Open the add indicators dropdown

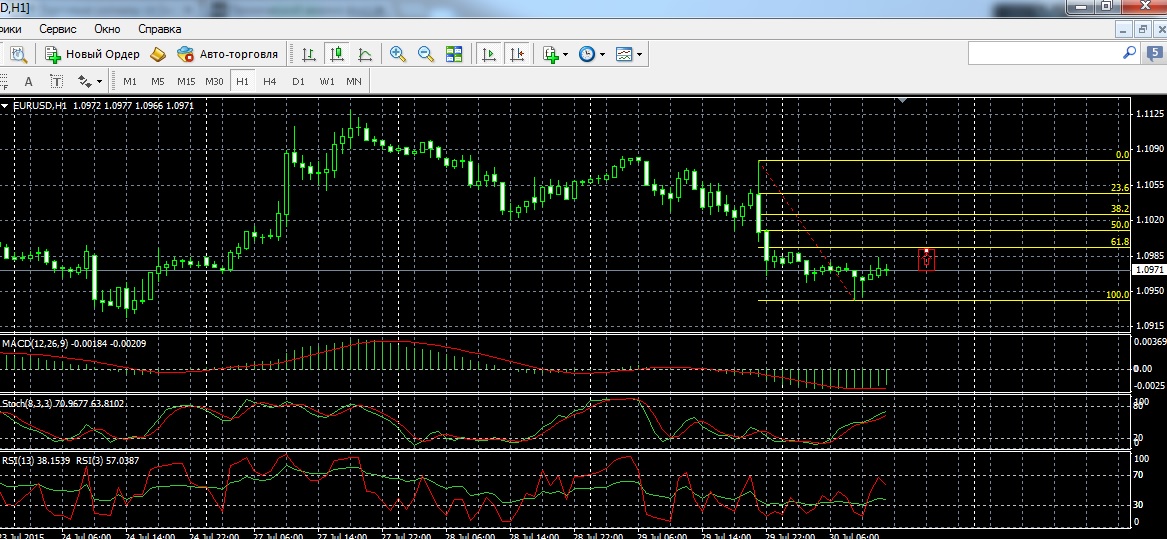(555, 54)
